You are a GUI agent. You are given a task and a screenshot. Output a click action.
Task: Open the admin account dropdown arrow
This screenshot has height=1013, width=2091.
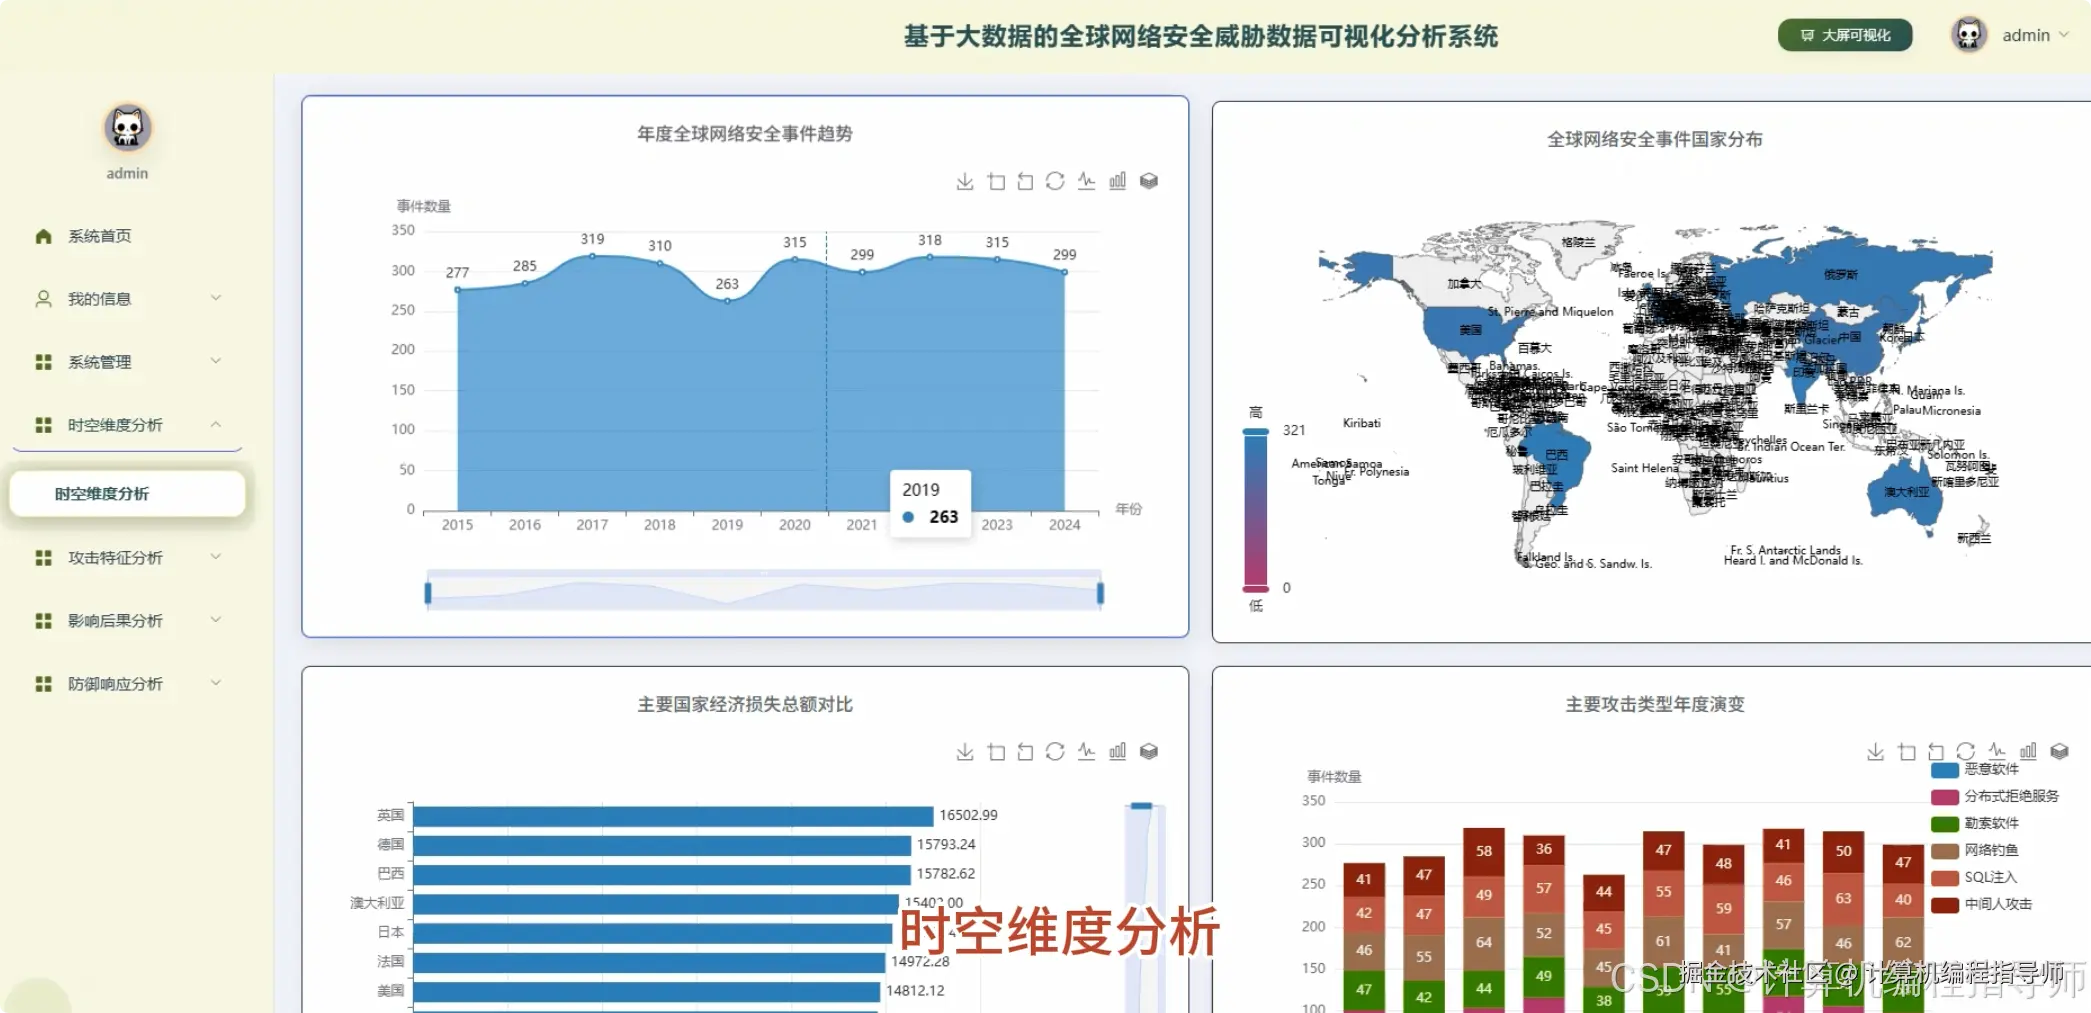[2064, 35]
